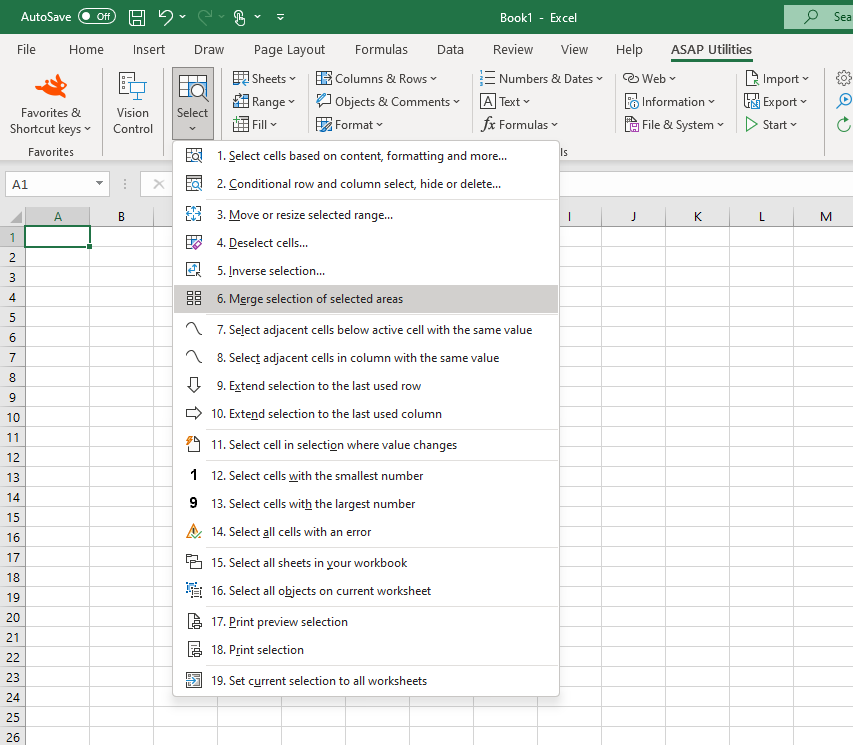Click the Move or resize selected range icon
The width and height of the screenshot is (853, 745).
coord(194,214)
